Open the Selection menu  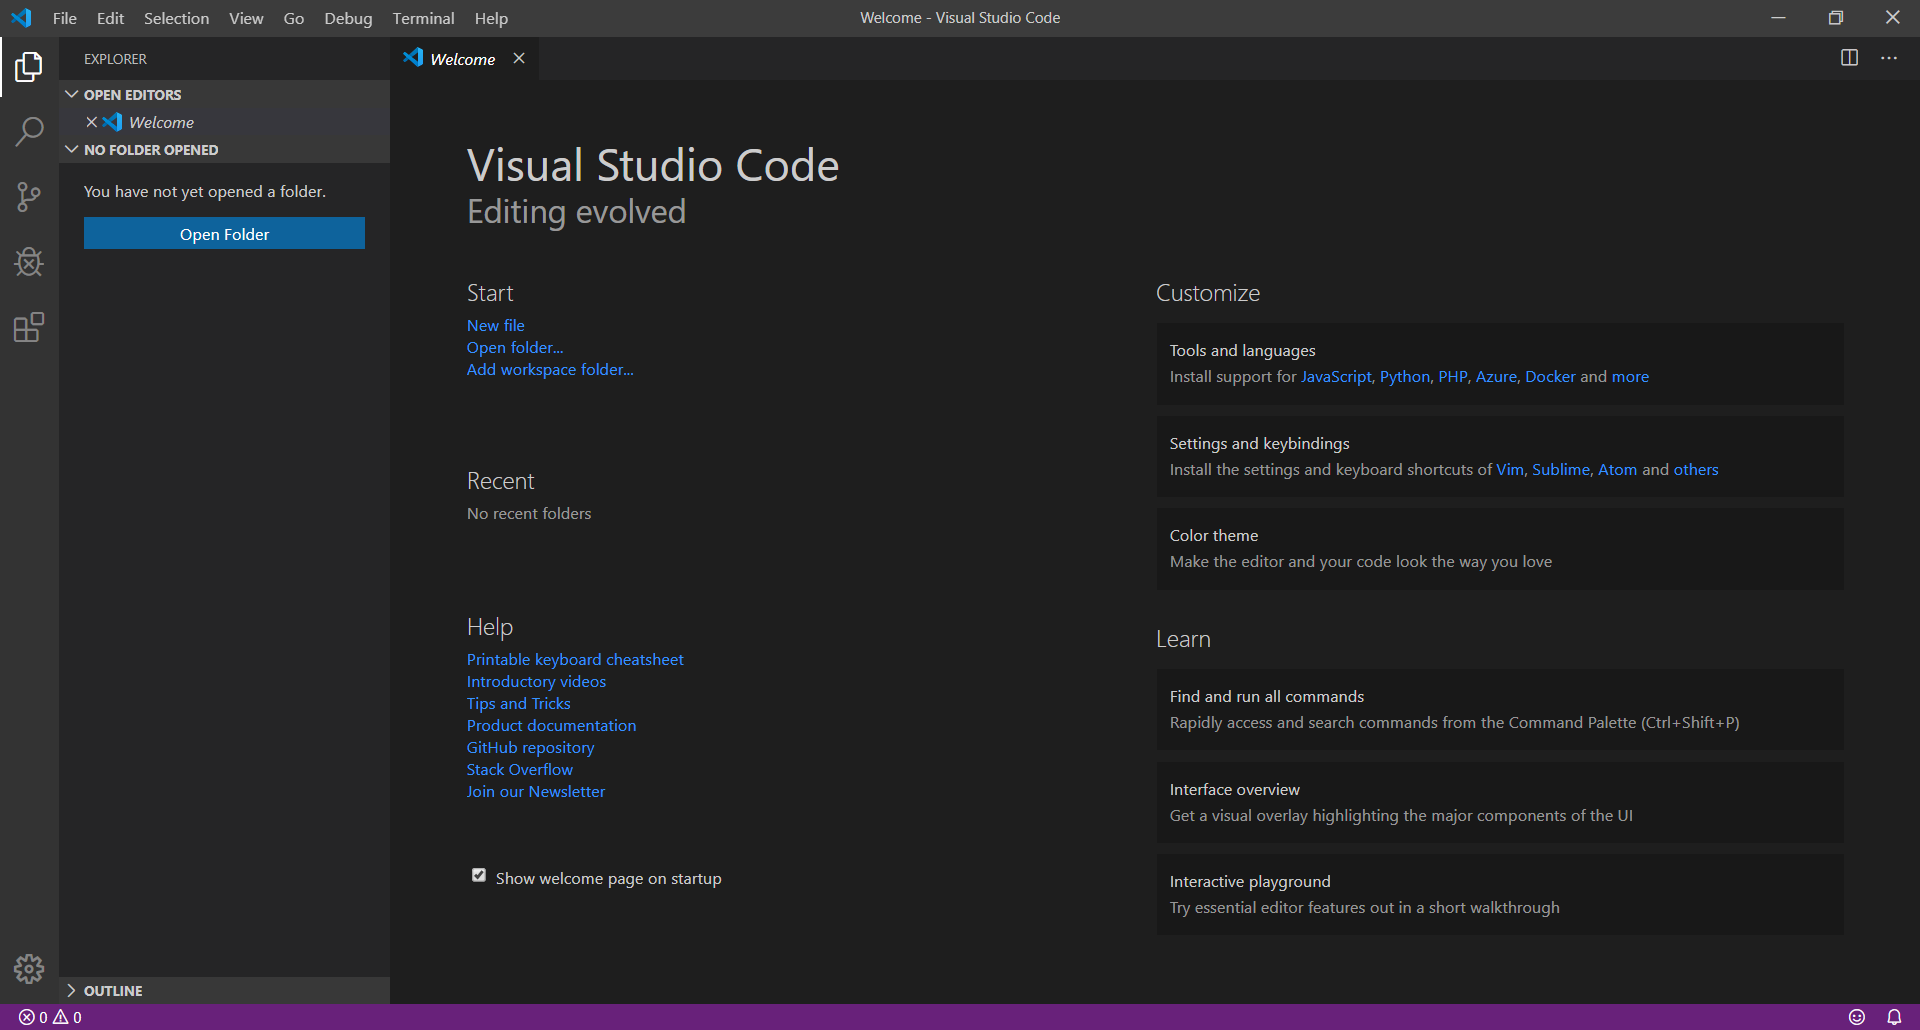pyautogui.click(x=176, y=18)
